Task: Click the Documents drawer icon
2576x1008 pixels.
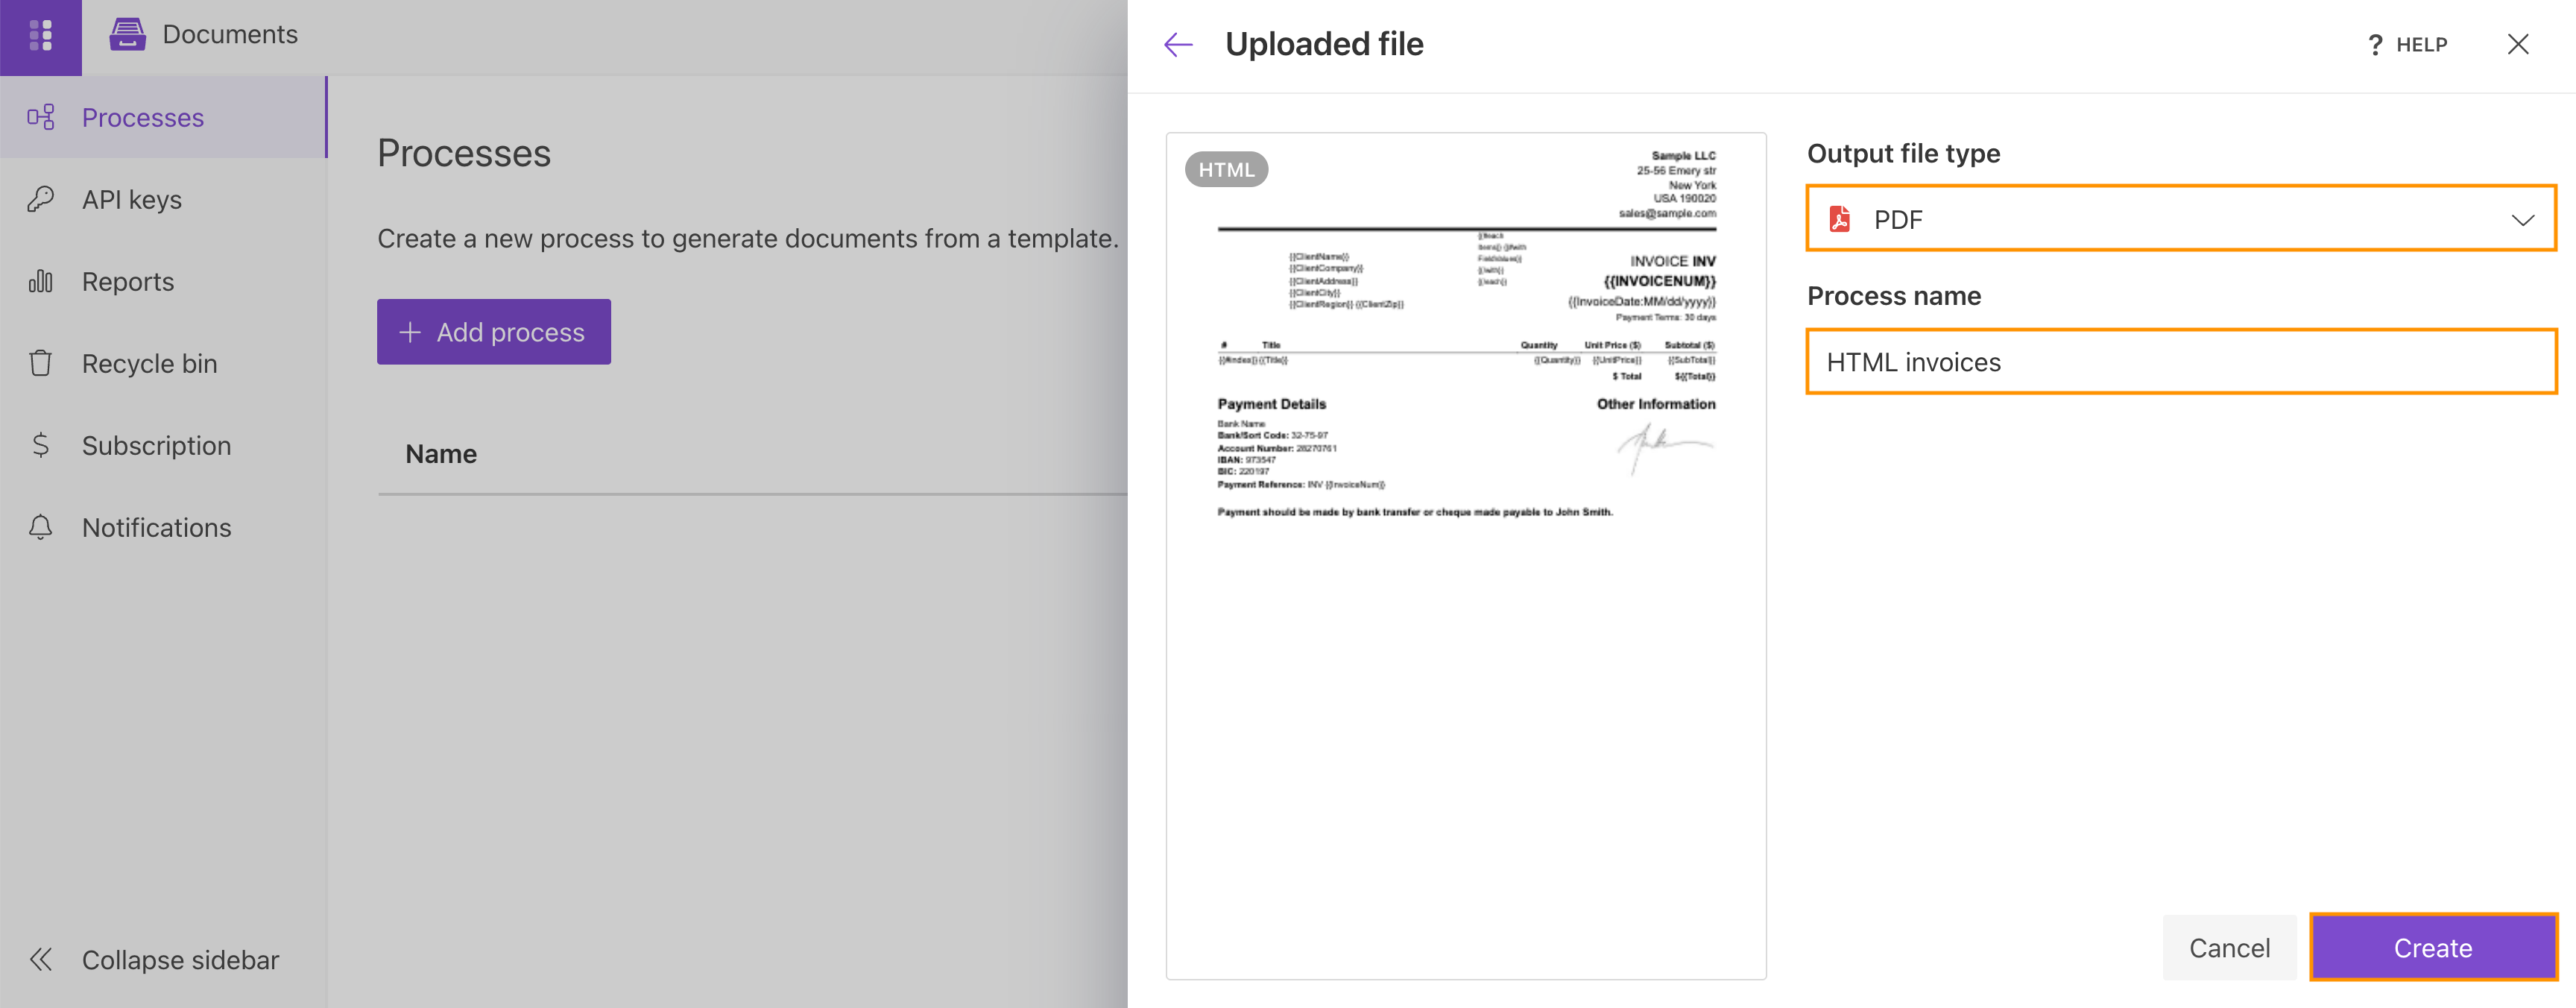Action: pyautogui.click(x=128, y=35)
